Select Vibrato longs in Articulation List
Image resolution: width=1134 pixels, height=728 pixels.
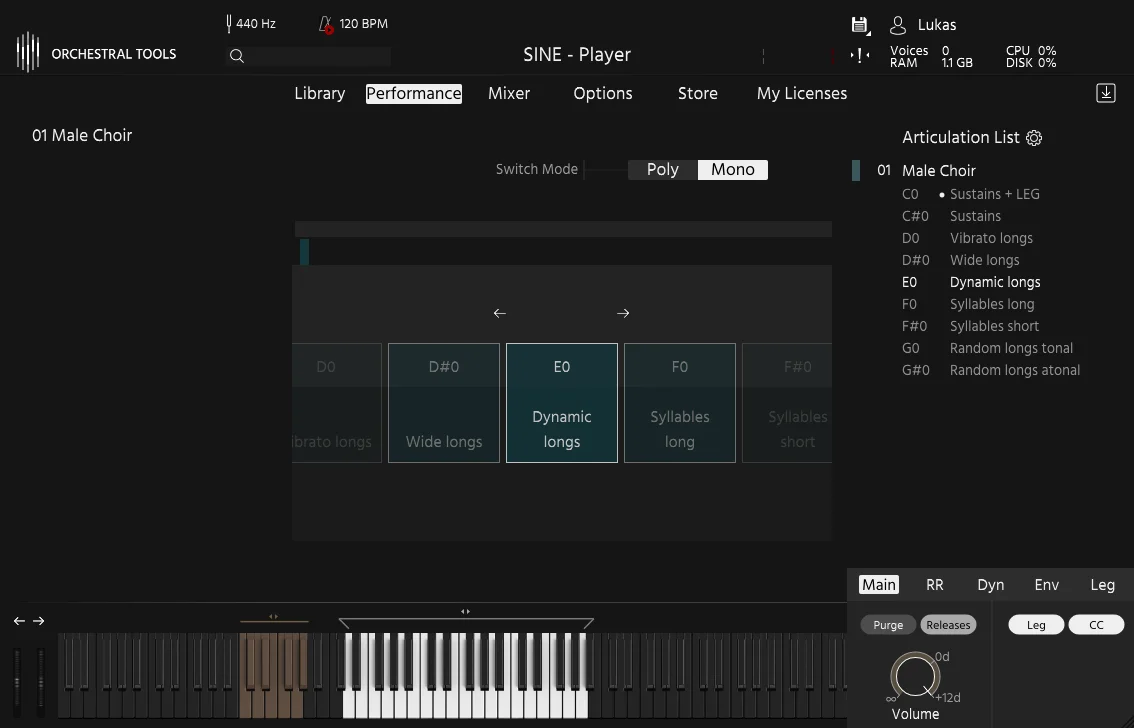[x=991, y=239]
